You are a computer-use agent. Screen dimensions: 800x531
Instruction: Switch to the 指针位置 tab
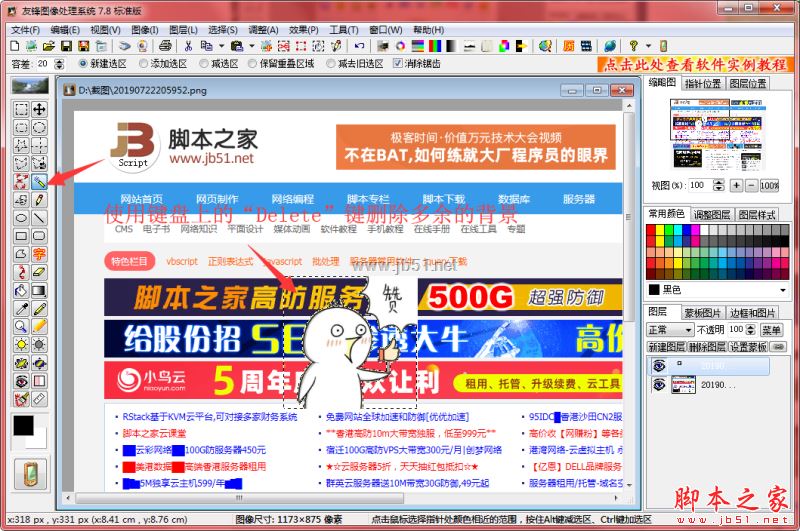(x=703, y=84)
